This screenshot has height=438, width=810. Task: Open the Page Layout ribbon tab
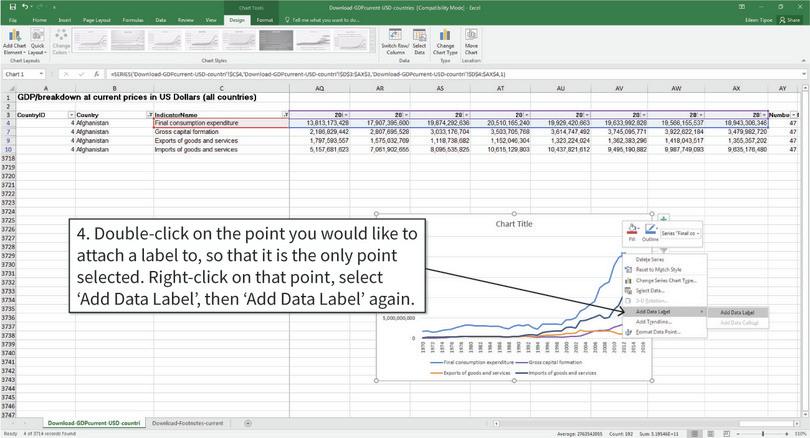pyautogui.click(x=97, y=20)
